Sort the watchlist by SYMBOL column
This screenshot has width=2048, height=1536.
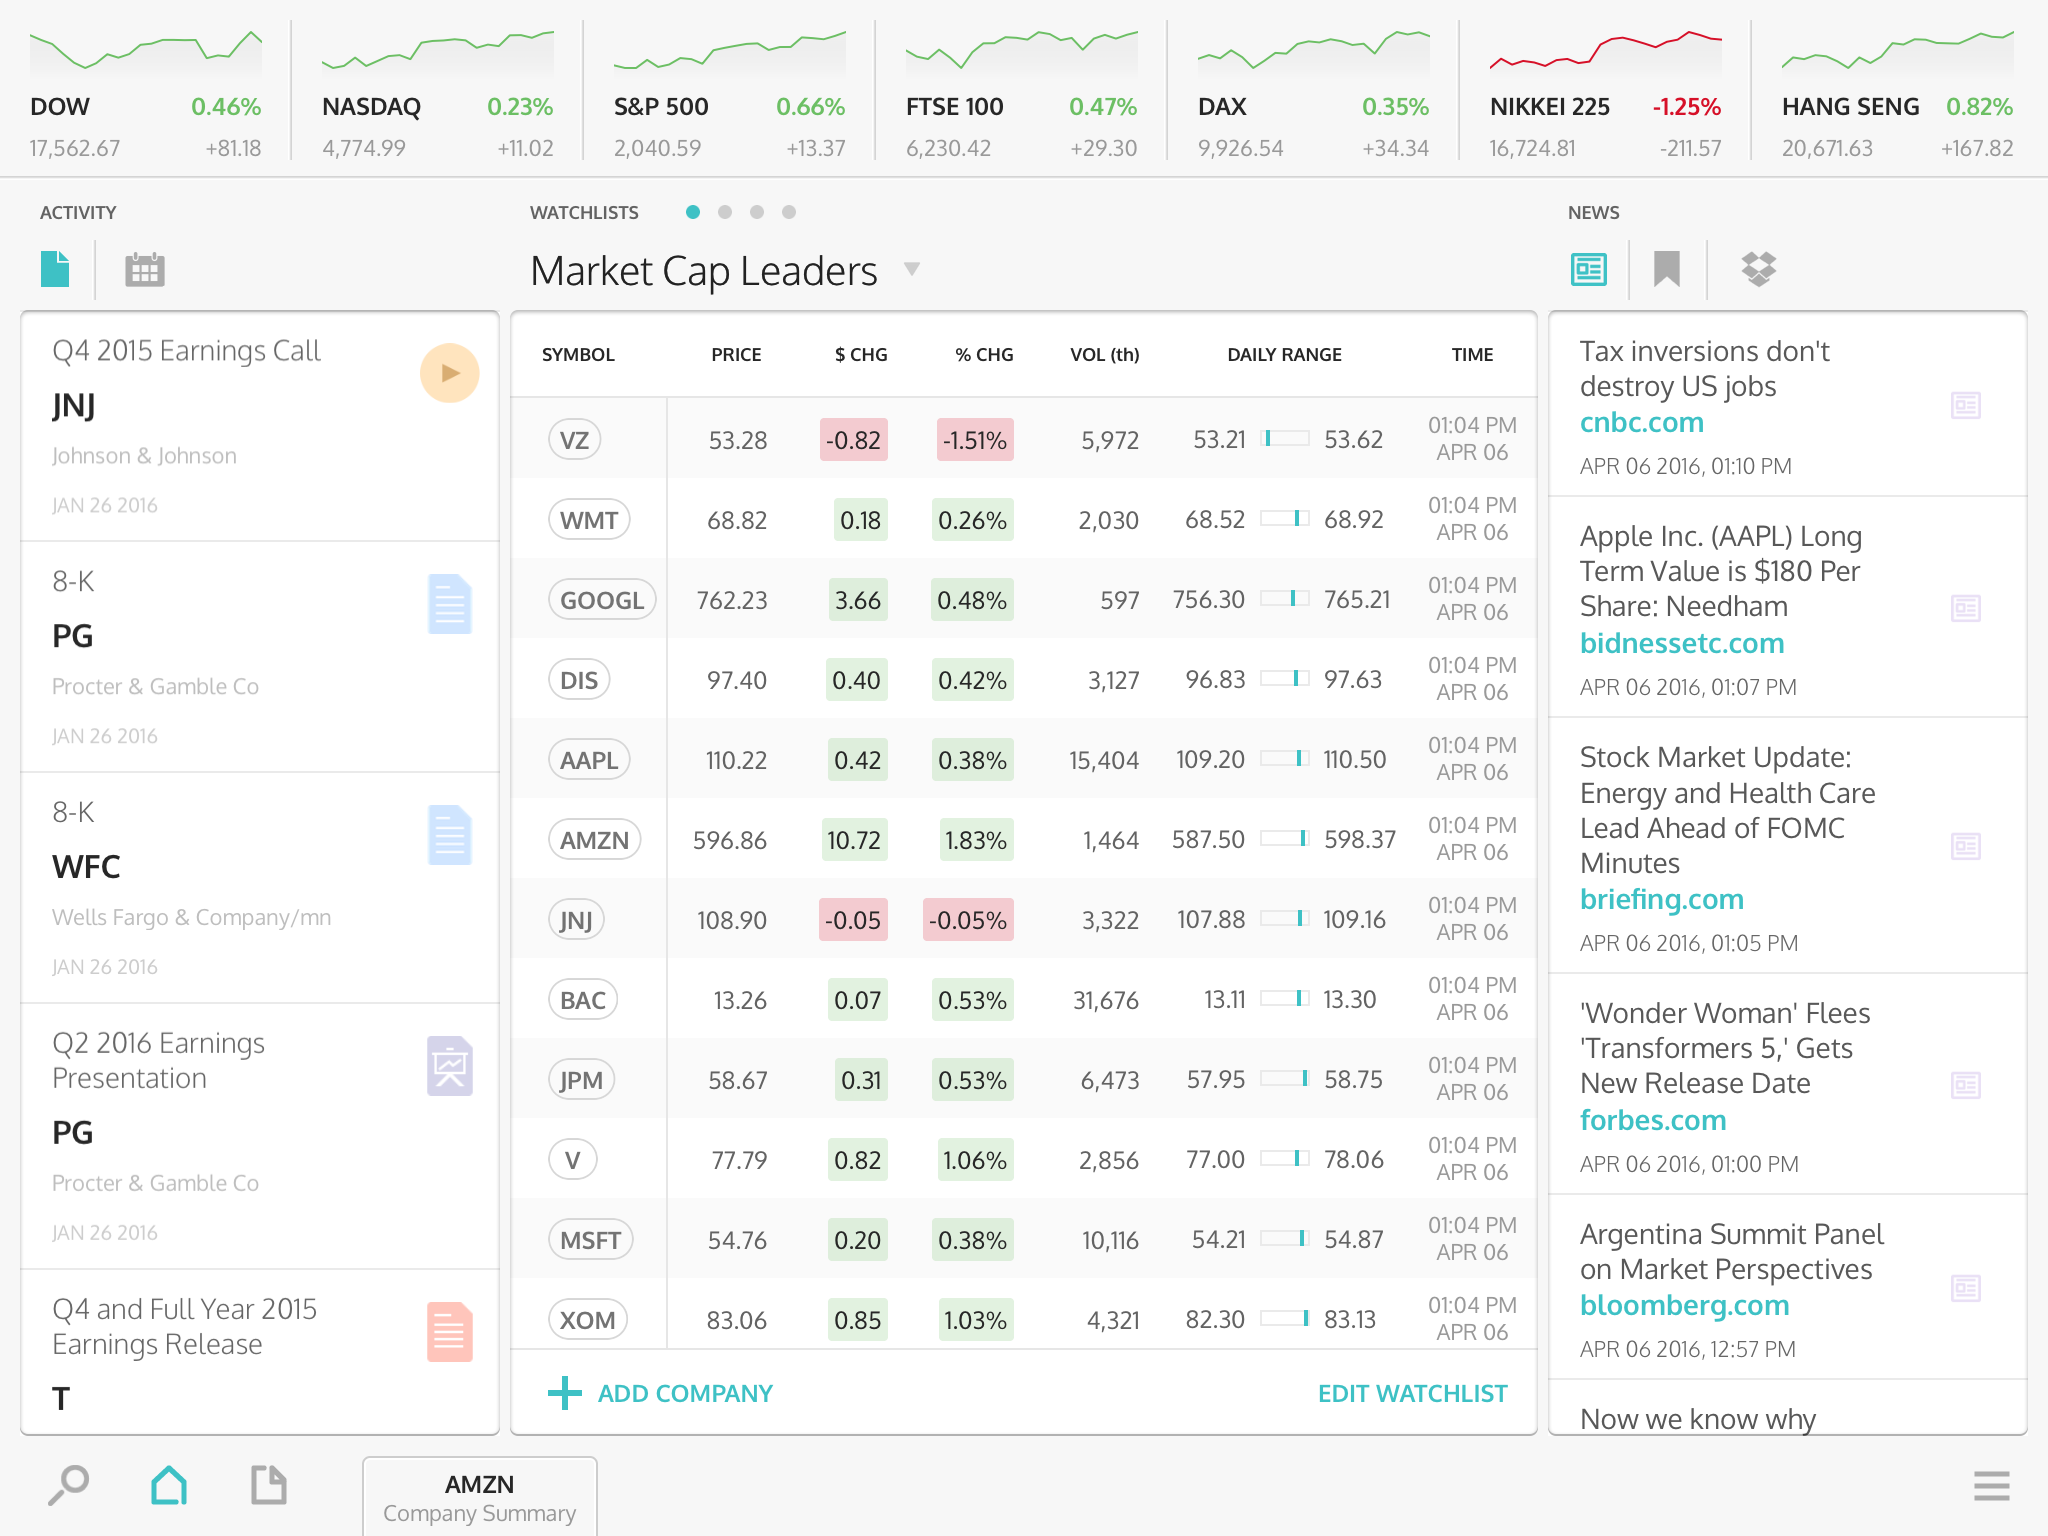point(578,355)
